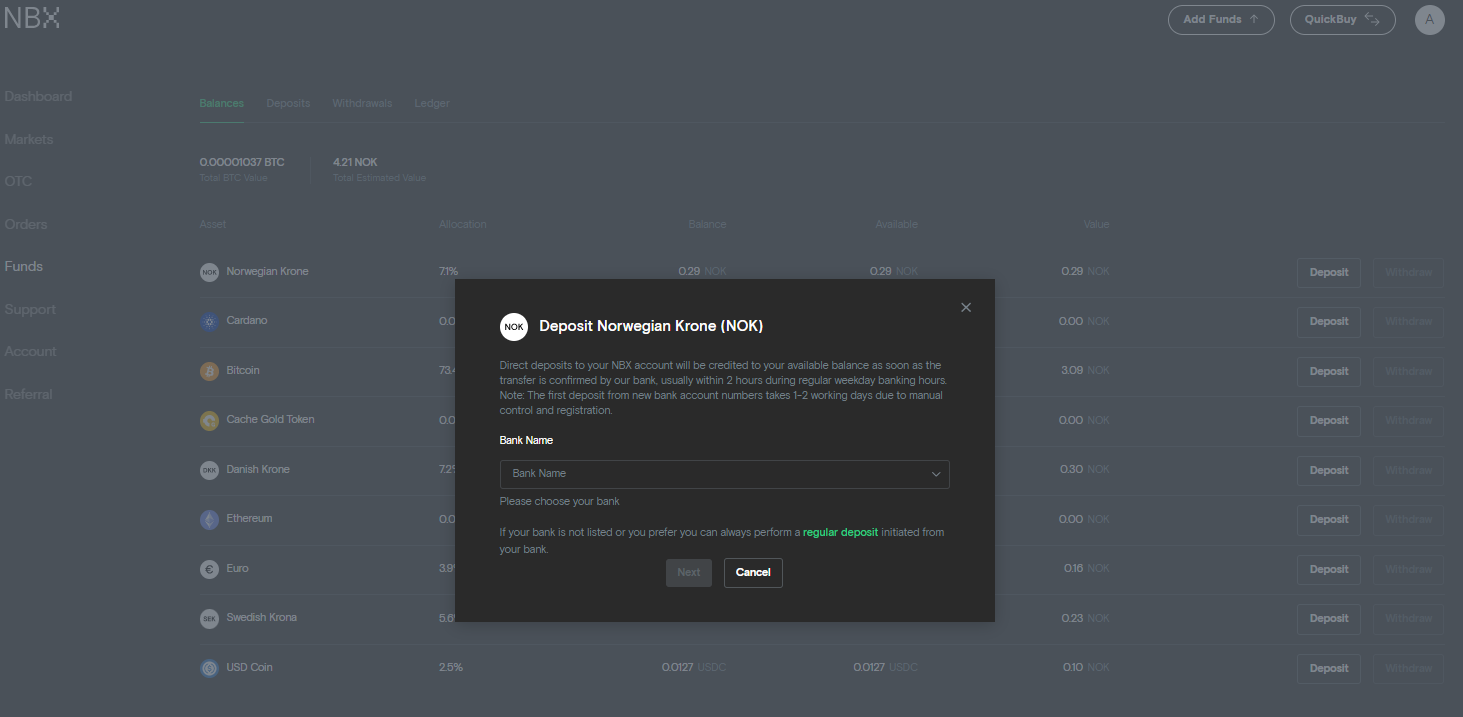This screenshot has width=1463, height=717.
Task: Click Withdraw for Euro row
Action: [x=1408, y=569]
